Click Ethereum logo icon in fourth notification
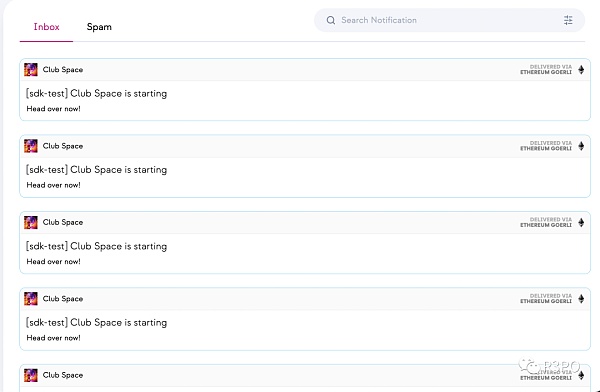 [581, 299]
